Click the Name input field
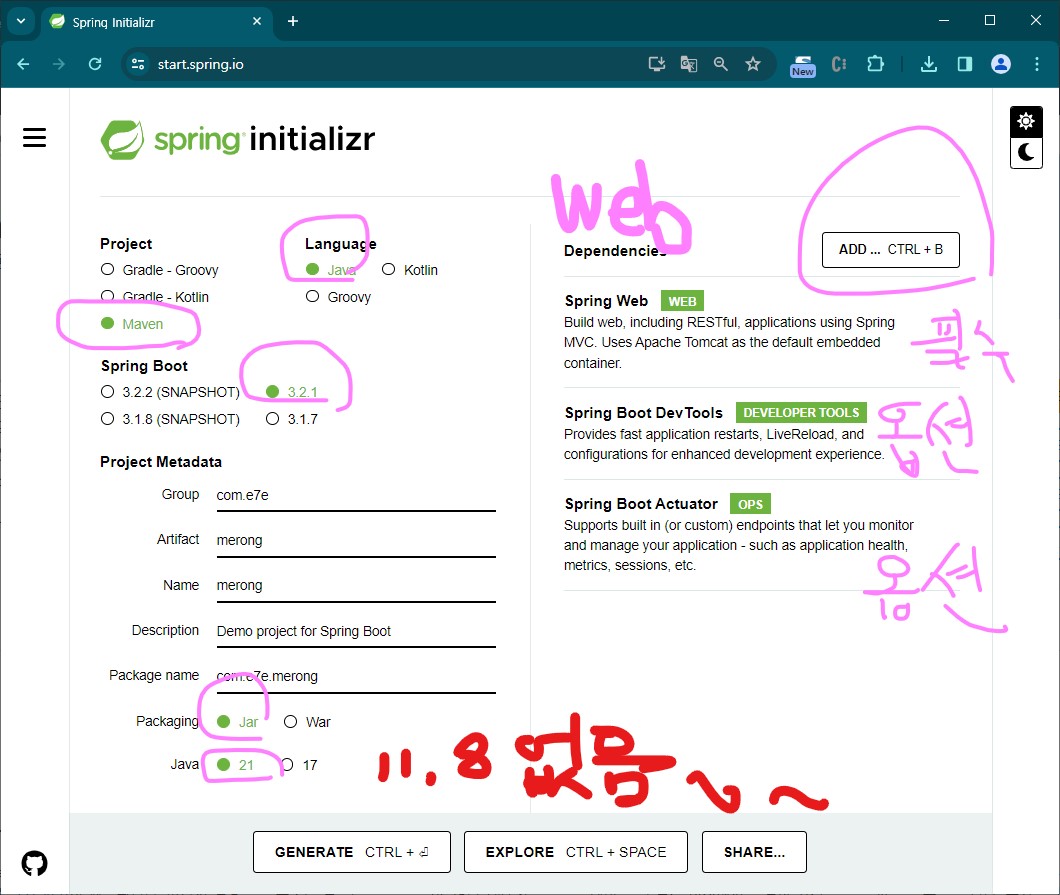The image size is (1060, 895). pos(356,585)
